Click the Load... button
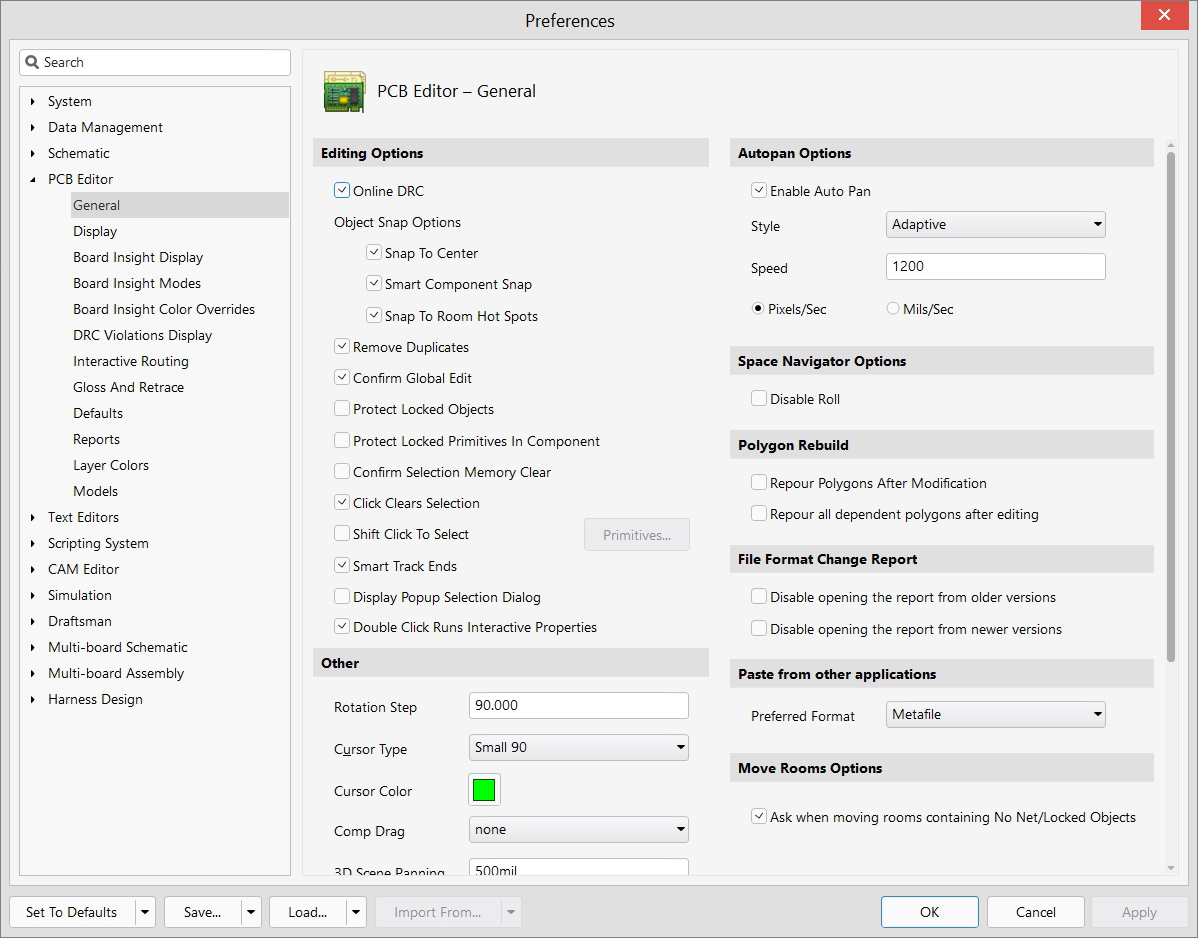Viewport: 1198px width, 938px height. tap(308, 912)
